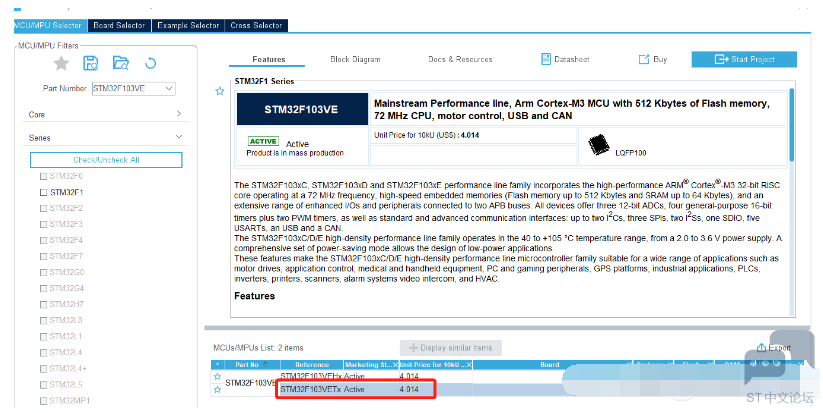The height and width of the screenshot is (413, 823).
Task: Toggle the STM32F4 series checkbox
Action: [44, 240]
